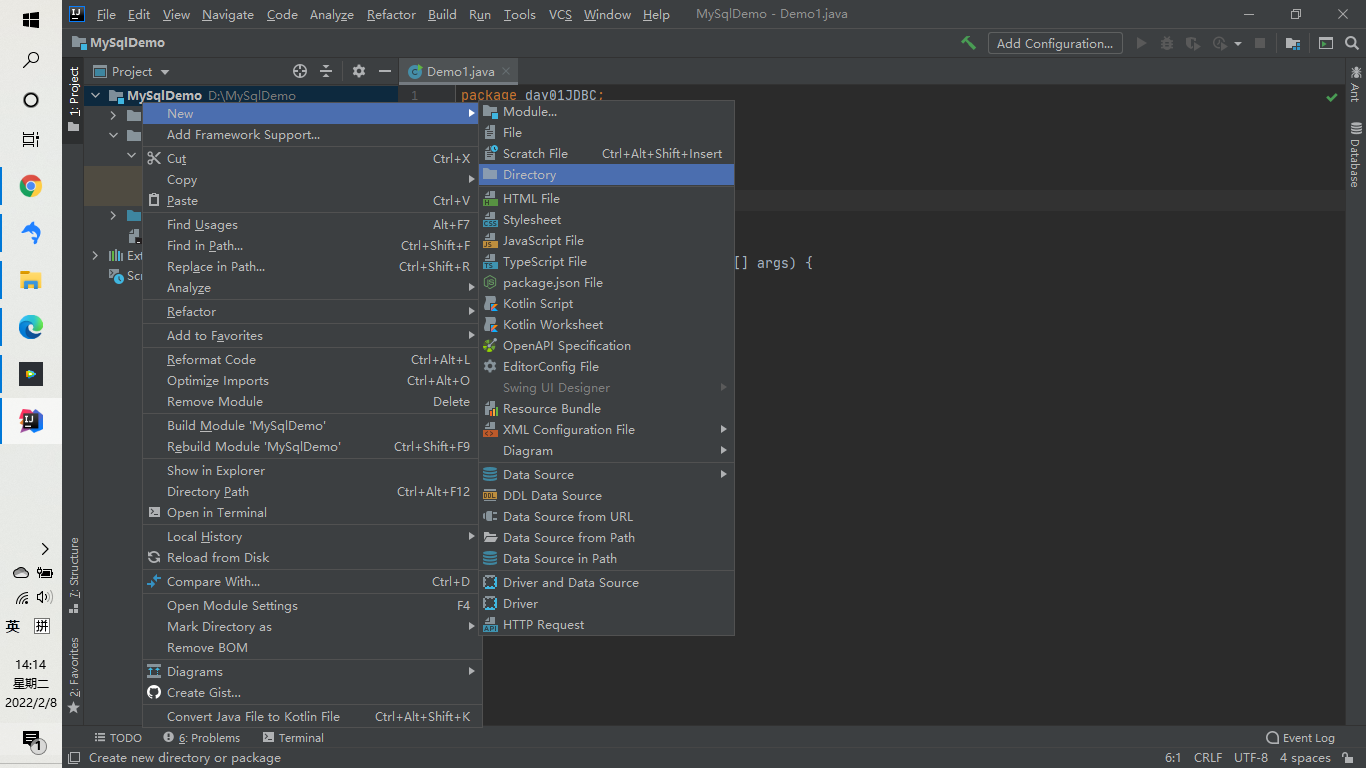Open the Navigate menu in menu bar
1366x768 pixels.
pos(228,15)
